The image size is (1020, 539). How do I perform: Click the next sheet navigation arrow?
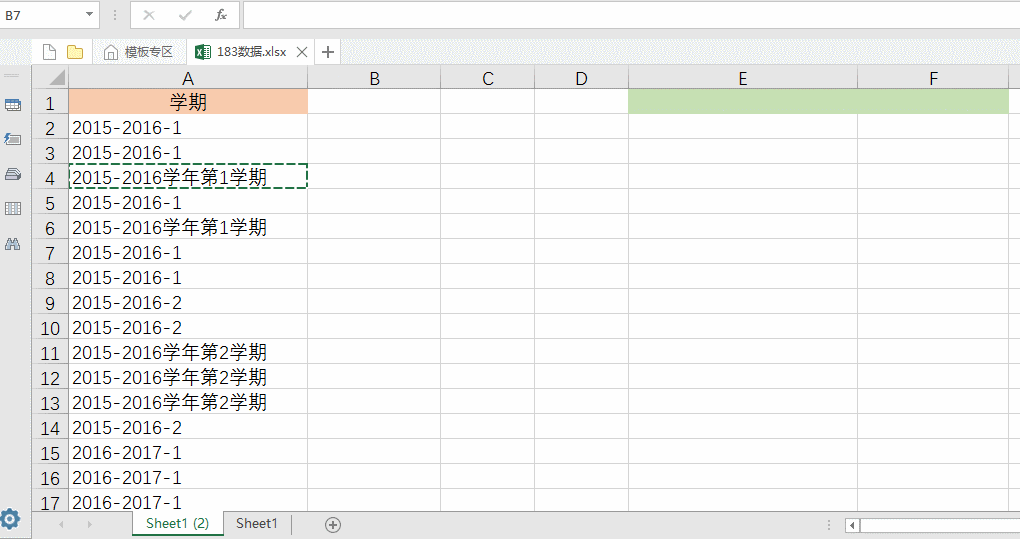(89, 524)
